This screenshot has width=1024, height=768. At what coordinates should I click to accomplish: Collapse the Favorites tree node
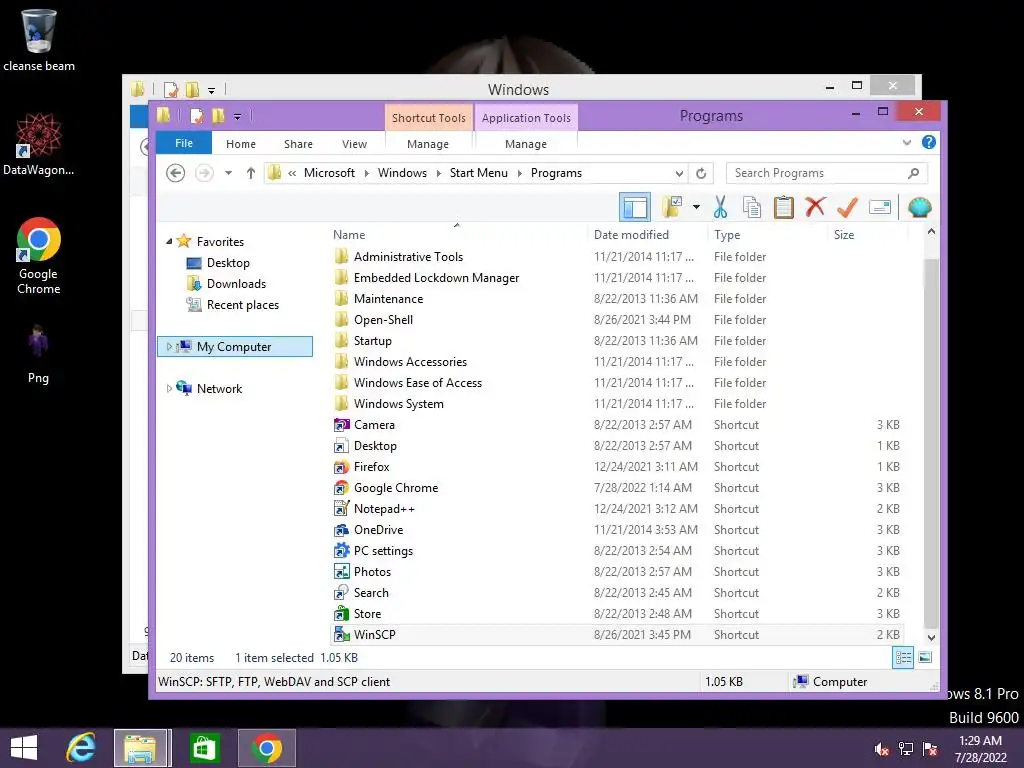click(169, 242)
